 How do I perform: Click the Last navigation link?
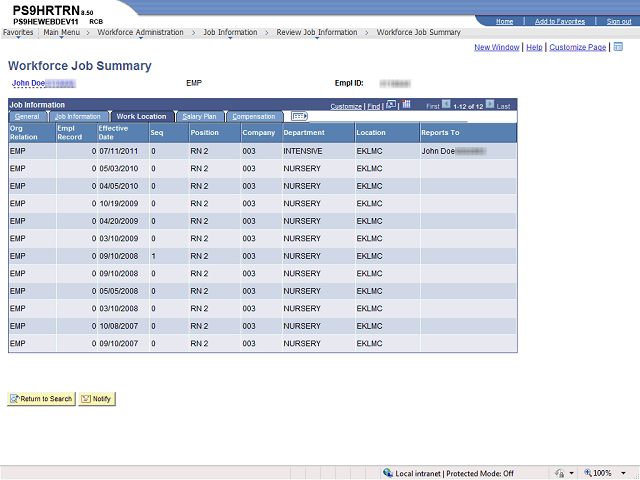click(503, 107)
